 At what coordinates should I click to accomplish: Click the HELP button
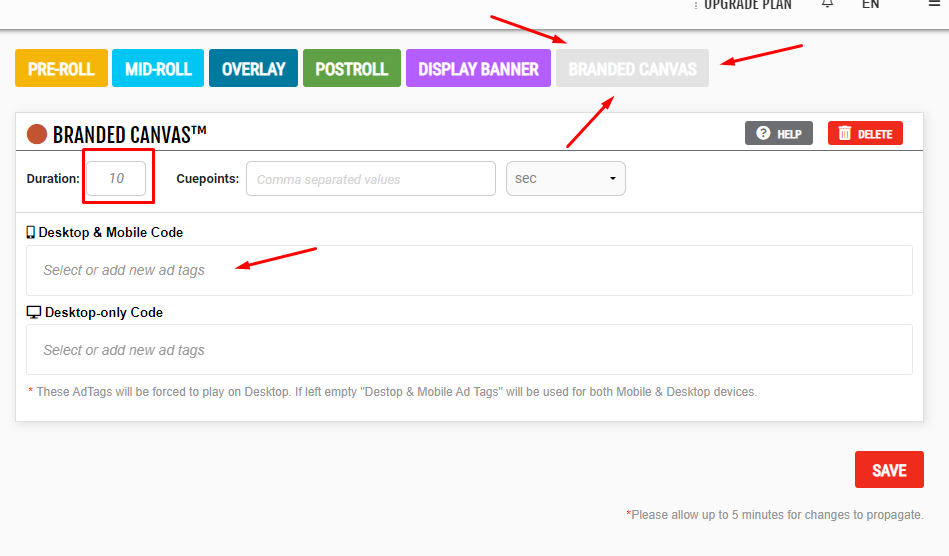779,134
